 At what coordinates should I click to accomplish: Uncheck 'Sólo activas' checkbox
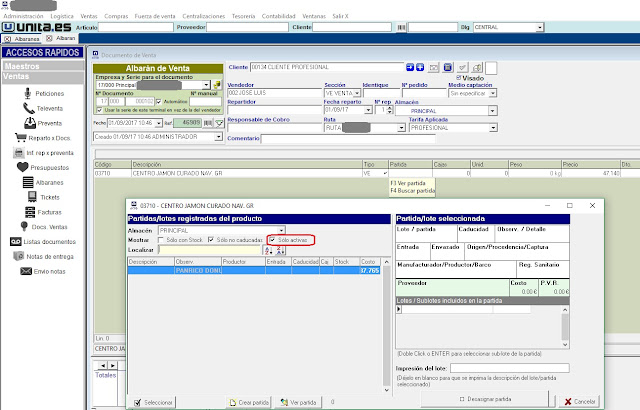click(x=271, y=241)
